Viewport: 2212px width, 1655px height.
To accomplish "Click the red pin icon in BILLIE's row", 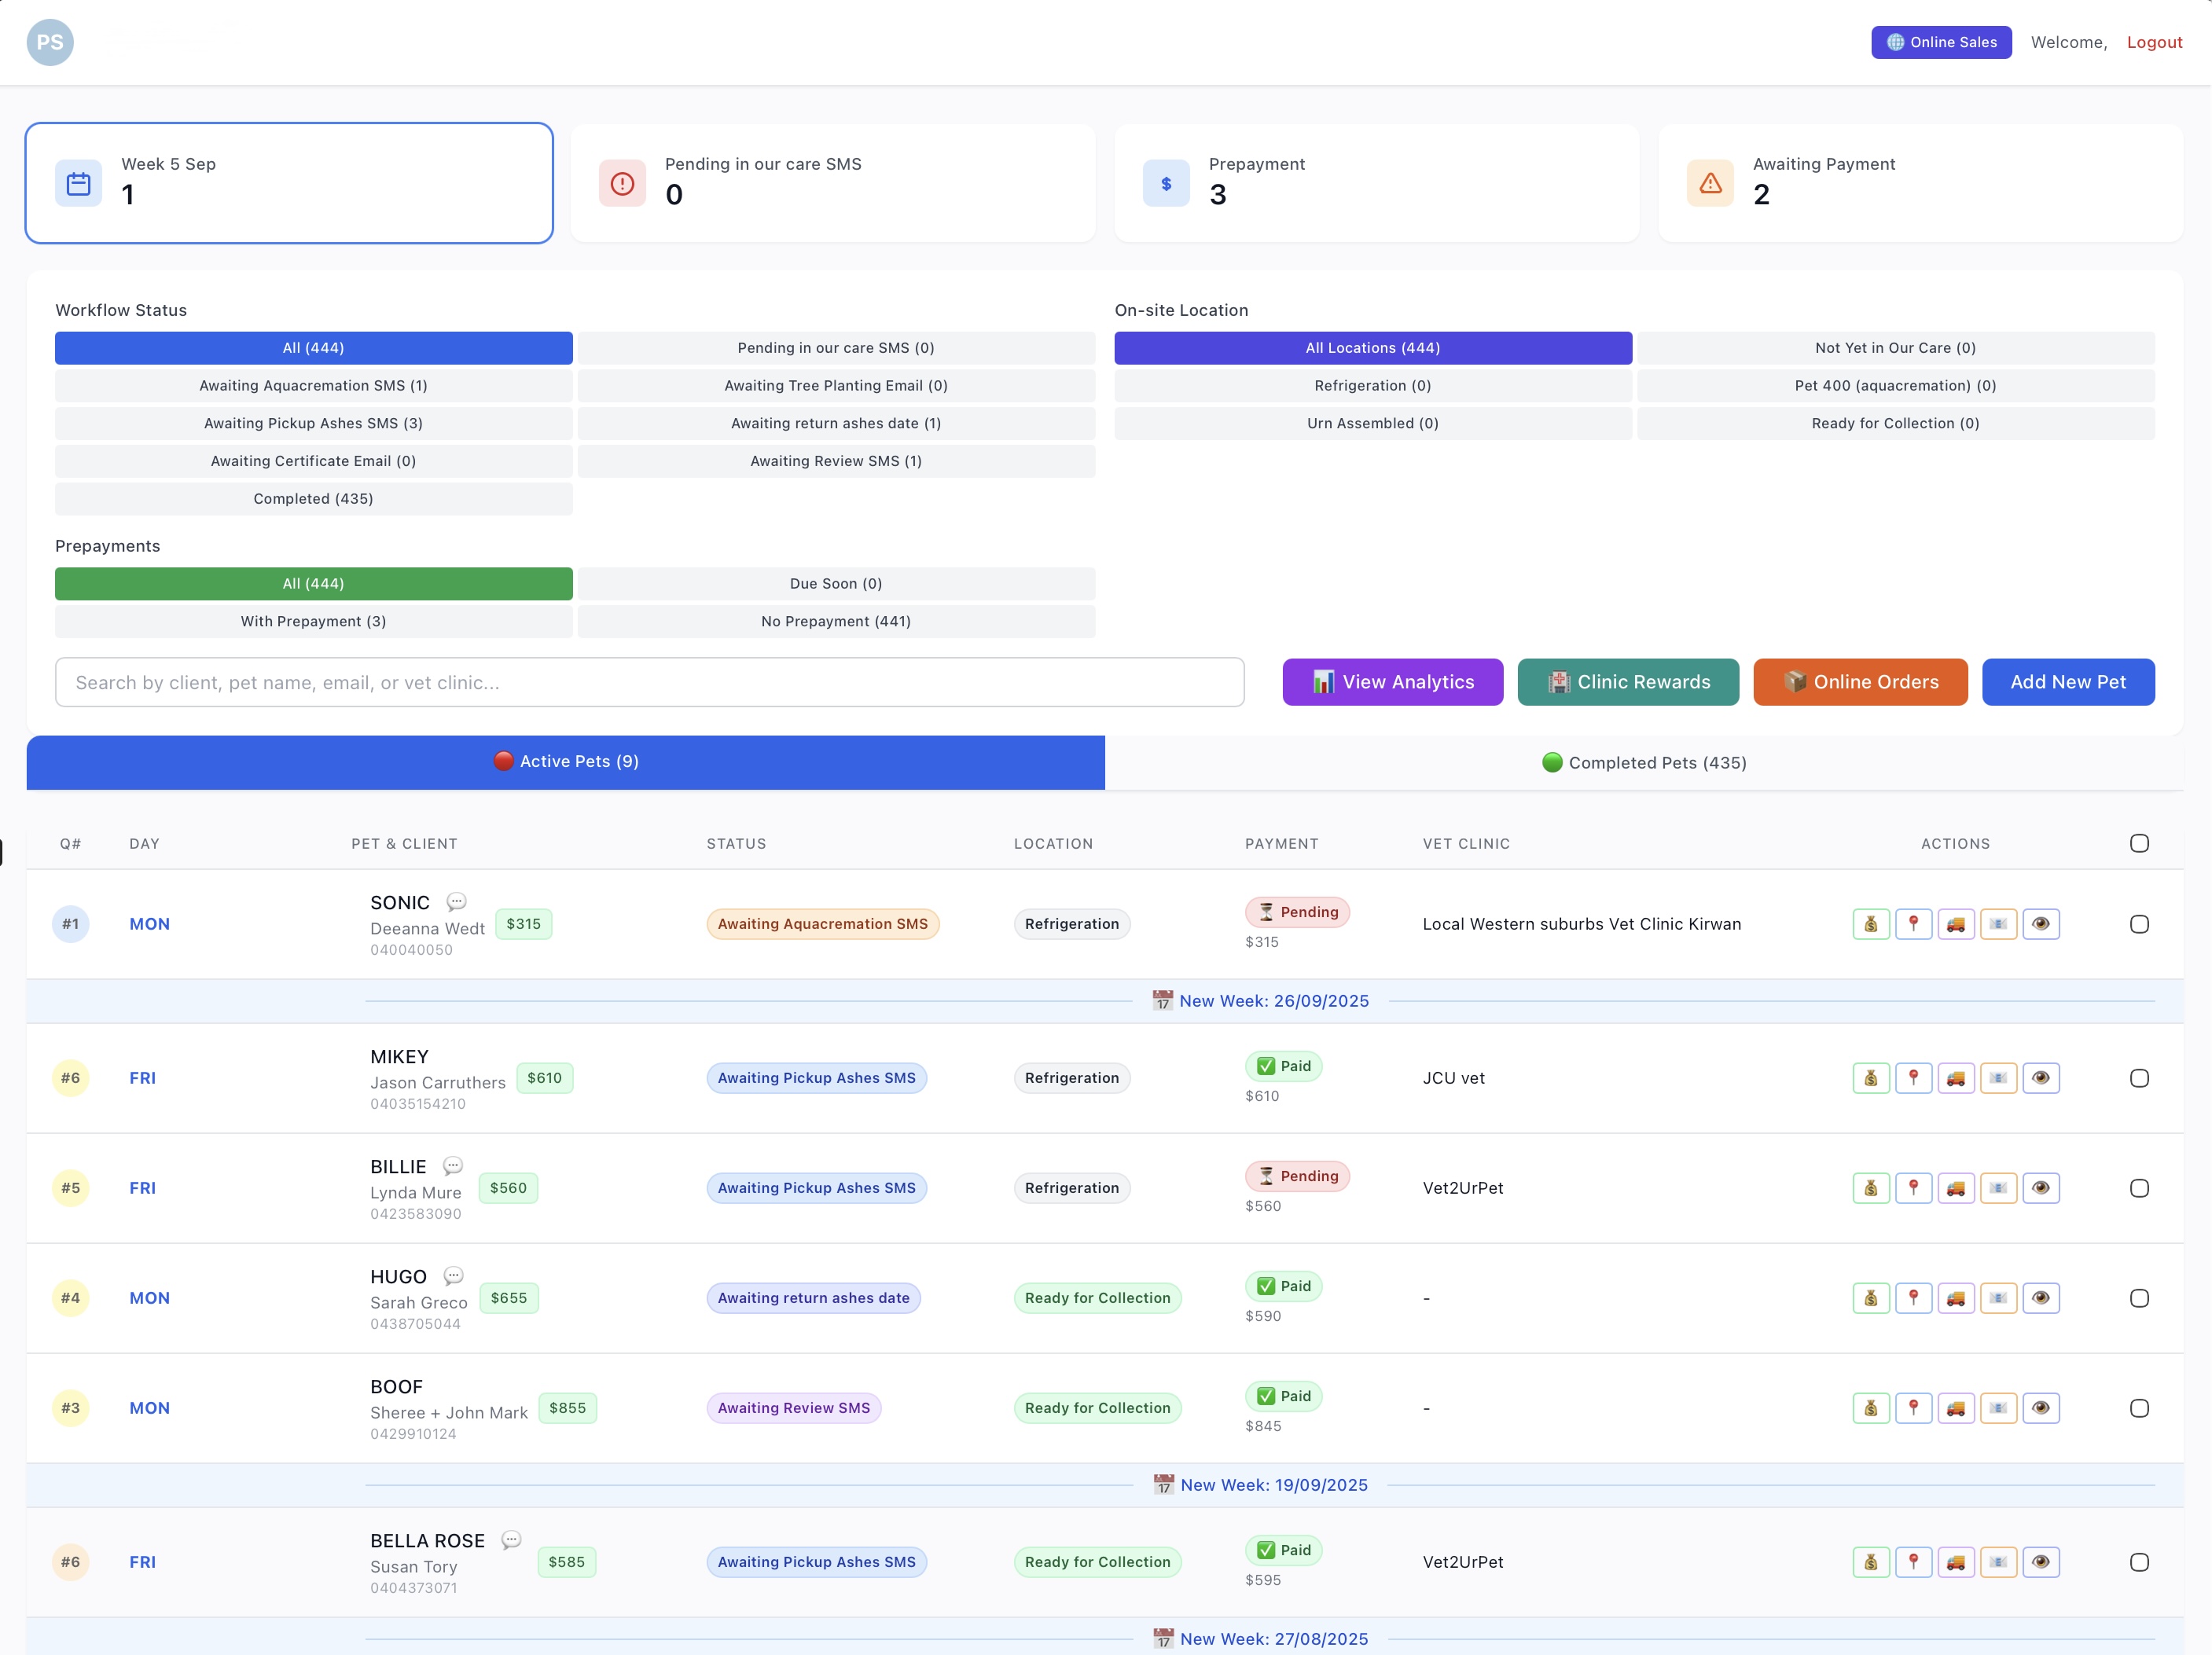I will click(x=1913, y=1188).
